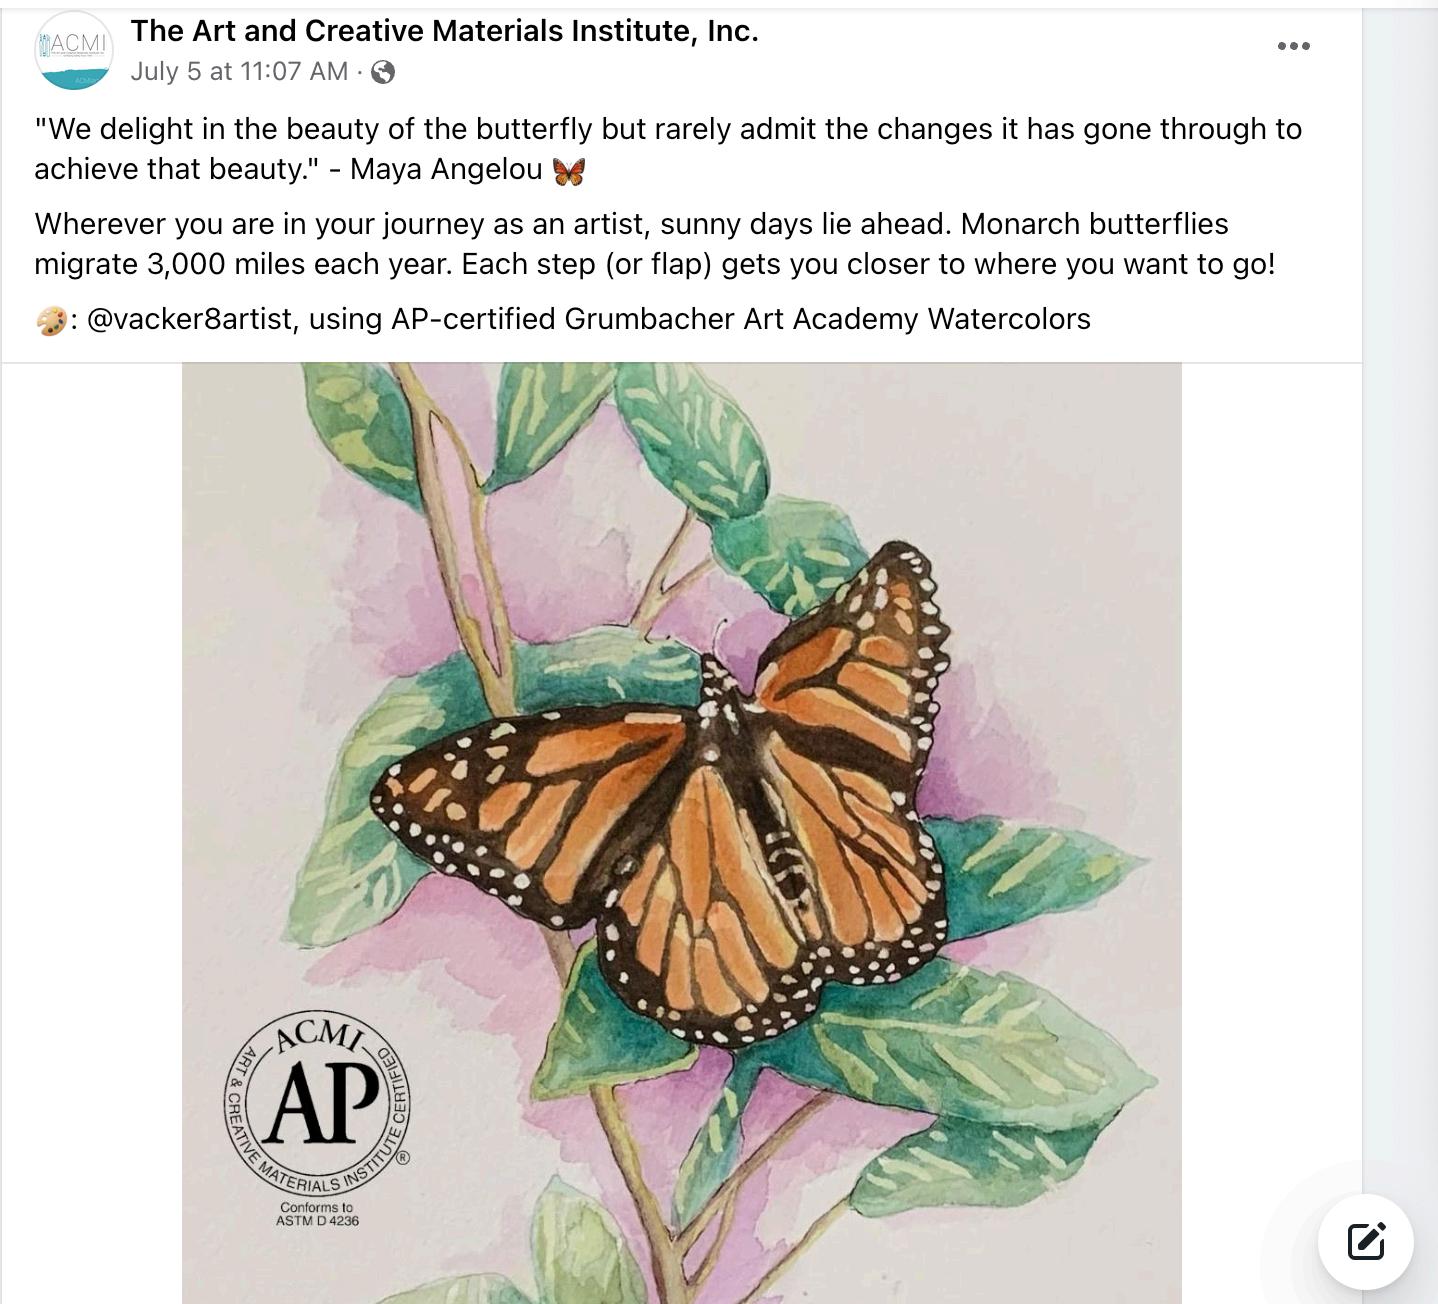Viewport: 1438px width, 1304px height.
Task: Open post options three-dot menu
Action: coord(1293,46)
